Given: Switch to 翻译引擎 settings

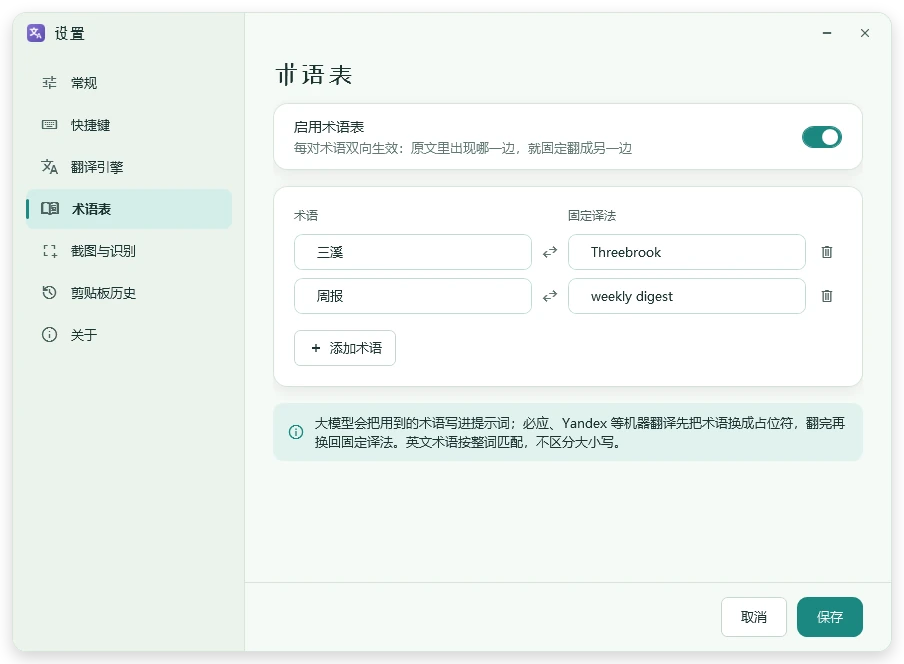Looking at the screenshot, I should (129, 167).
